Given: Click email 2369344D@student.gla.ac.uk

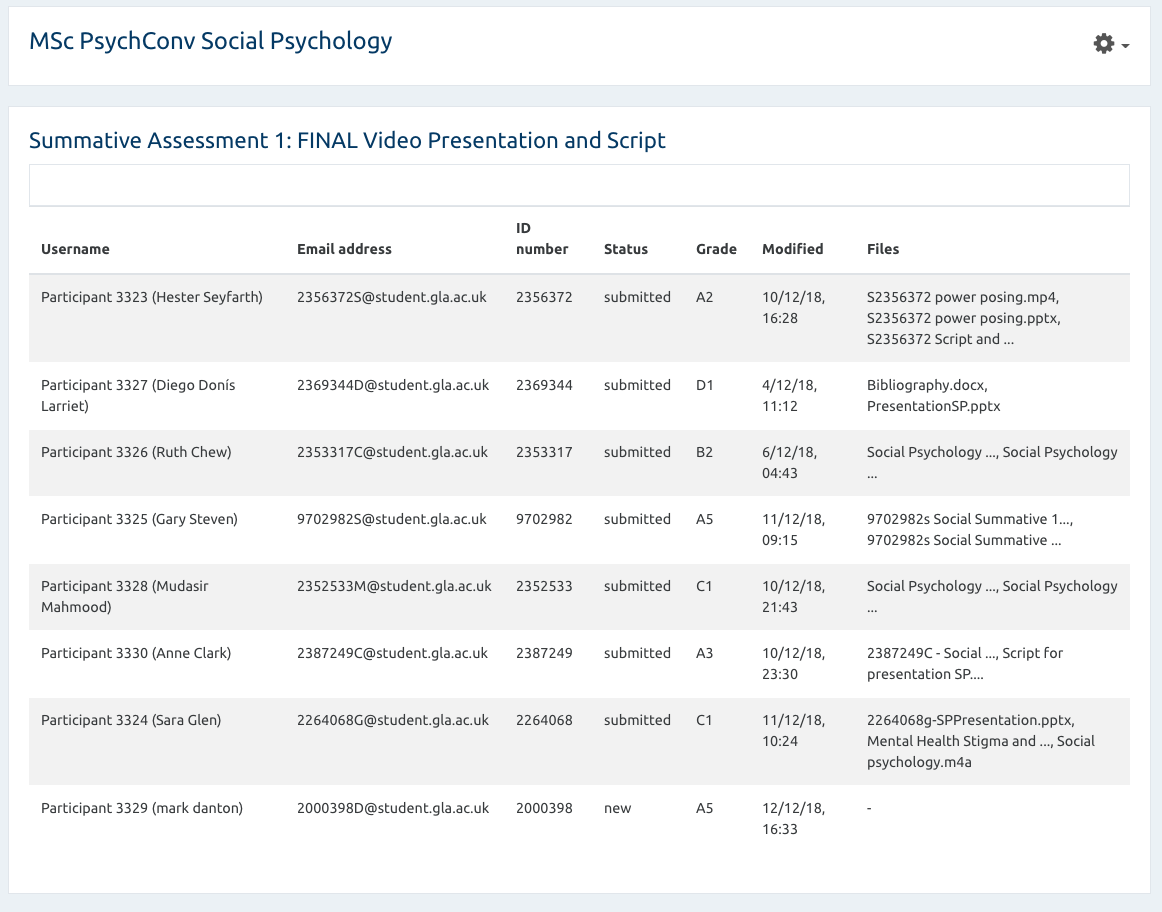Looking at the screenshot, I should pos(393,385).
